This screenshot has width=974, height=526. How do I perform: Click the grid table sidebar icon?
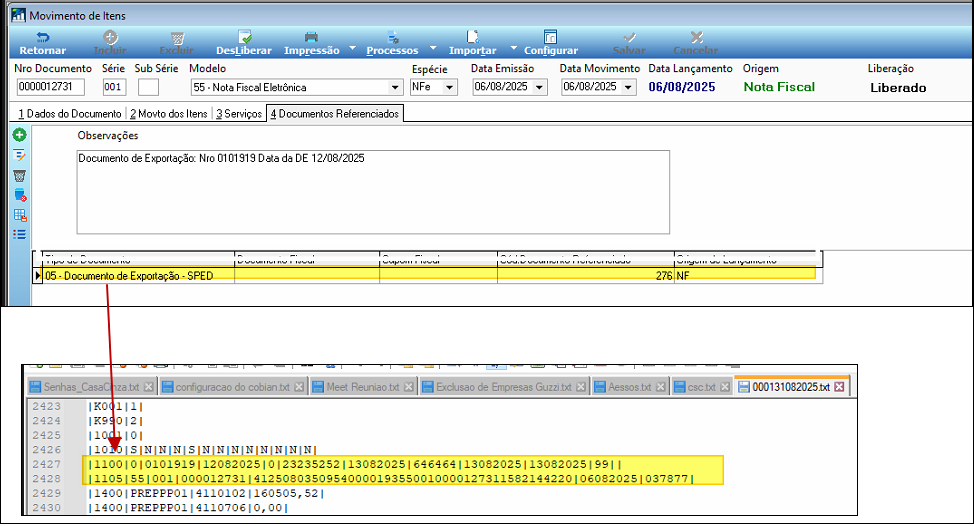coord(19,214)
